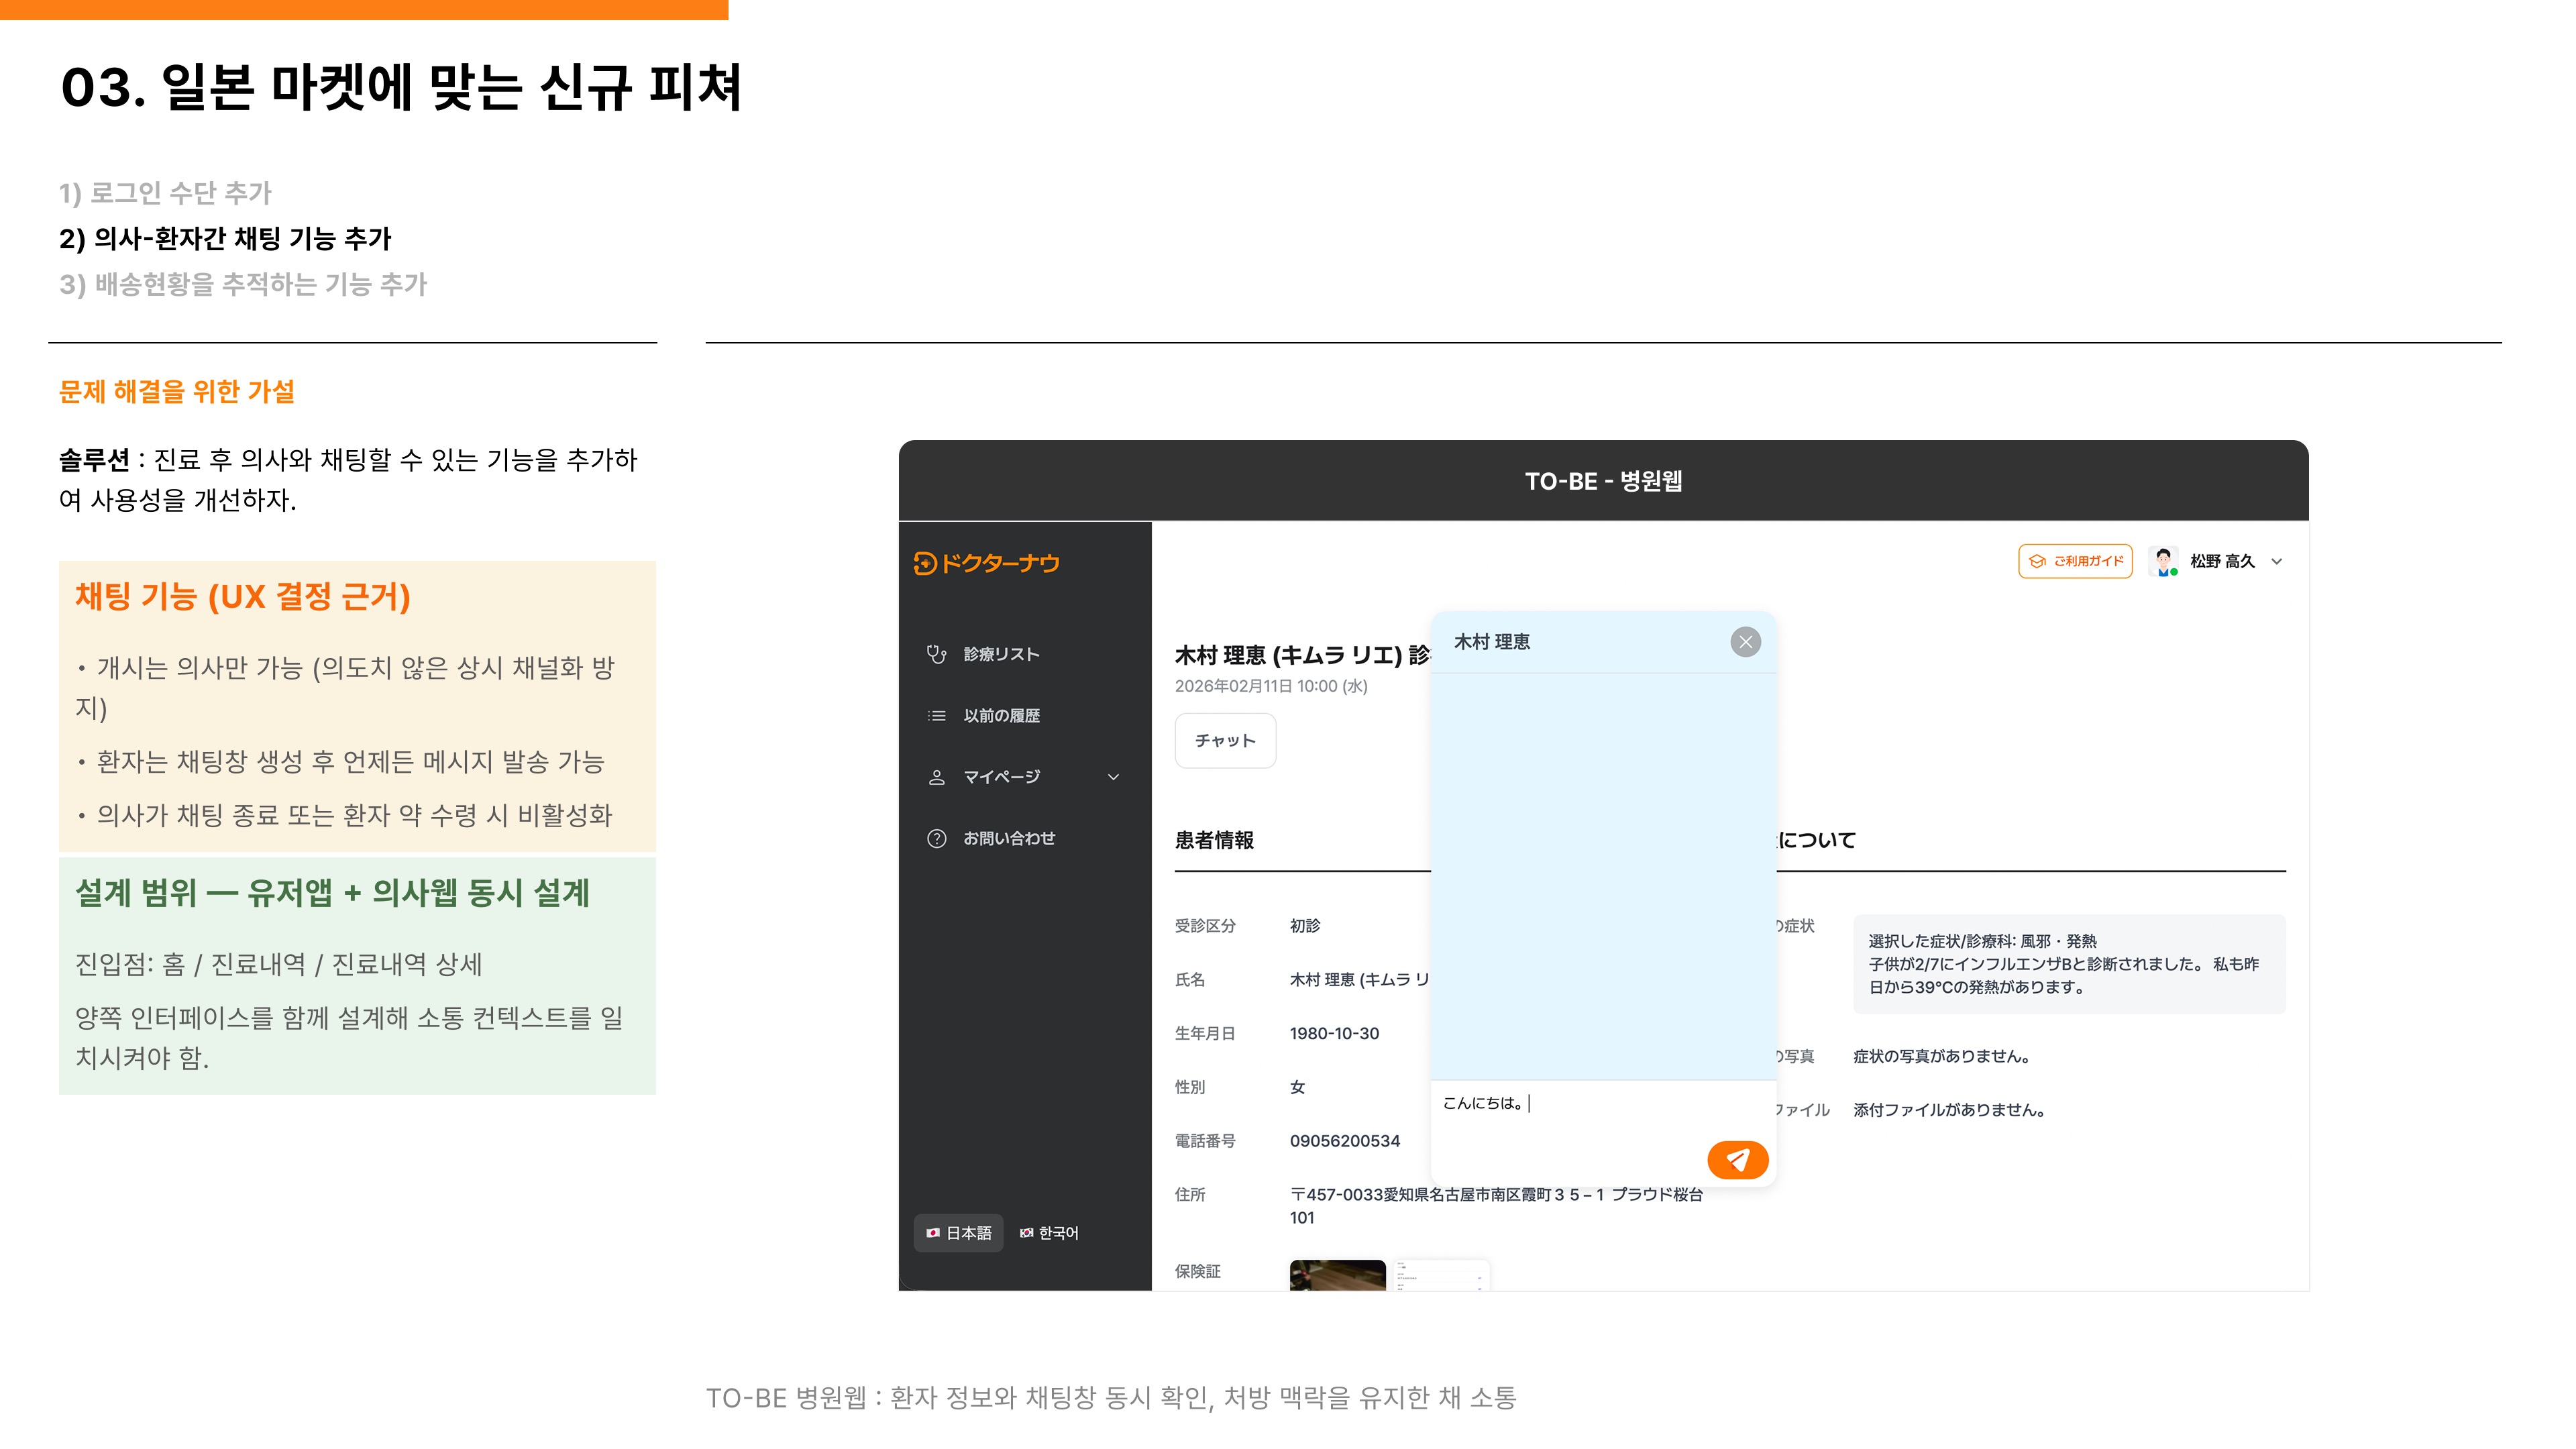This screenshot has height=1449, width=2576.
Task: Switch language to 한국어
Action: [1049, 1233]
